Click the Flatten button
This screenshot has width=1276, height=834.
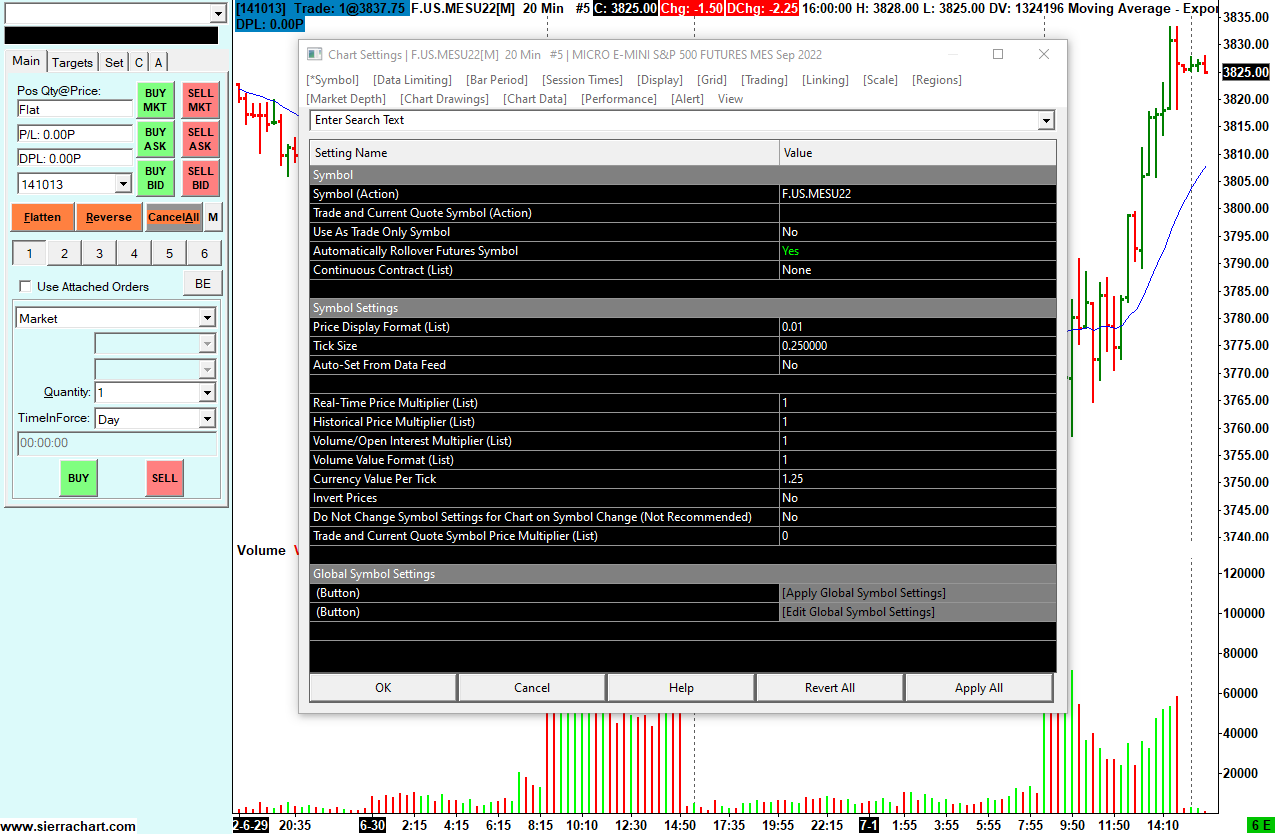click(x=42, y=217)
